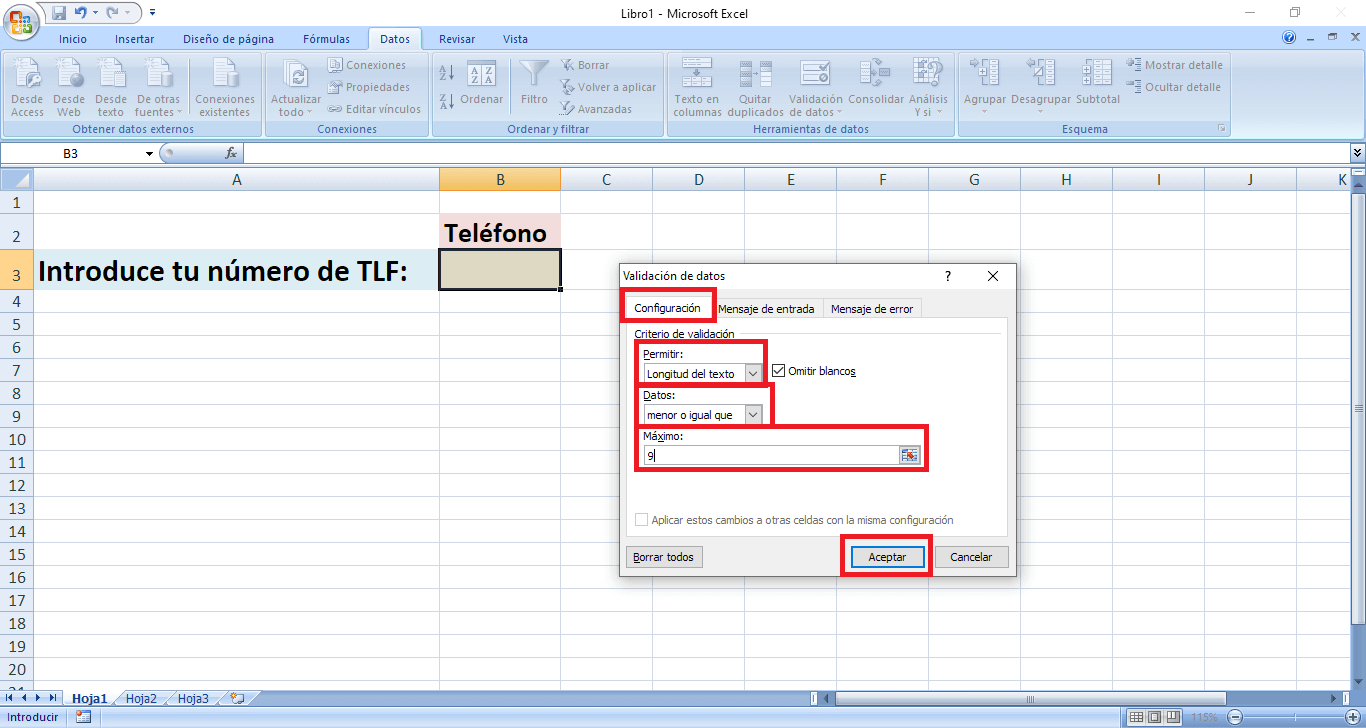Click Editar vínculos
This screenshot has height=728, width=1366.
pyautogui.click(x=374, y=109)
